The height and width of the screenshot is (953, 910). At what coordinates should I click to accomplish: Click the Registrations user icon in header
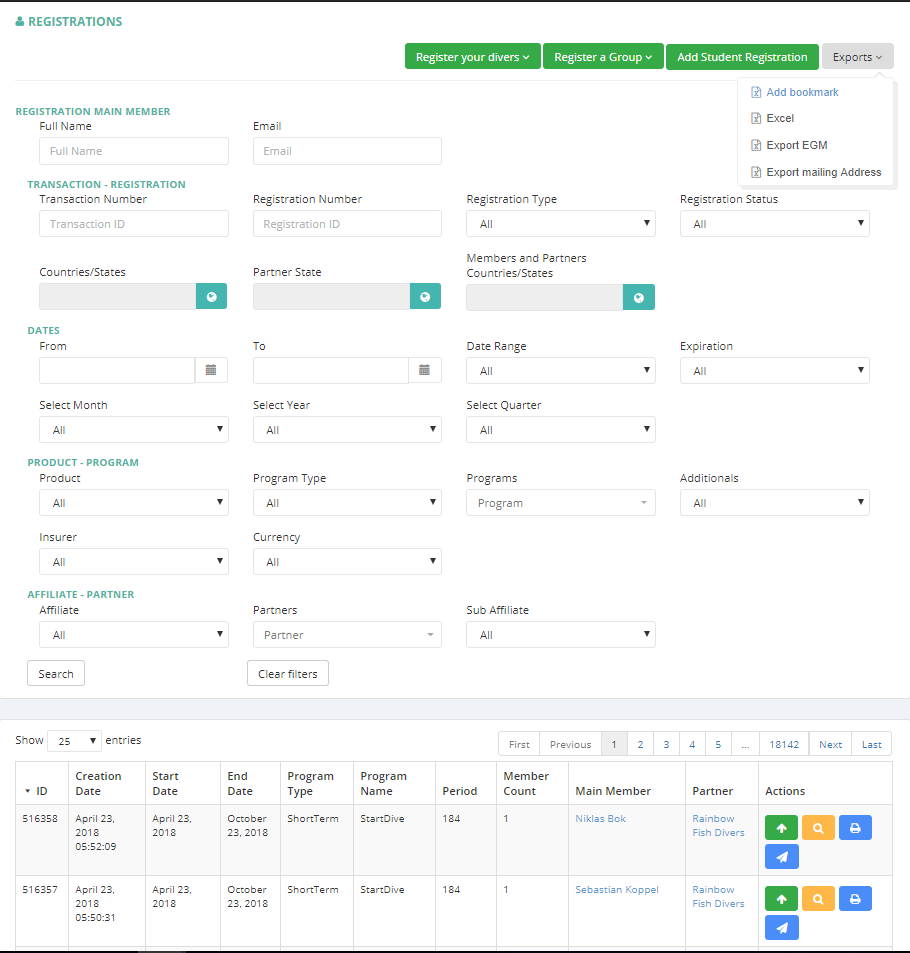(20, 22)
